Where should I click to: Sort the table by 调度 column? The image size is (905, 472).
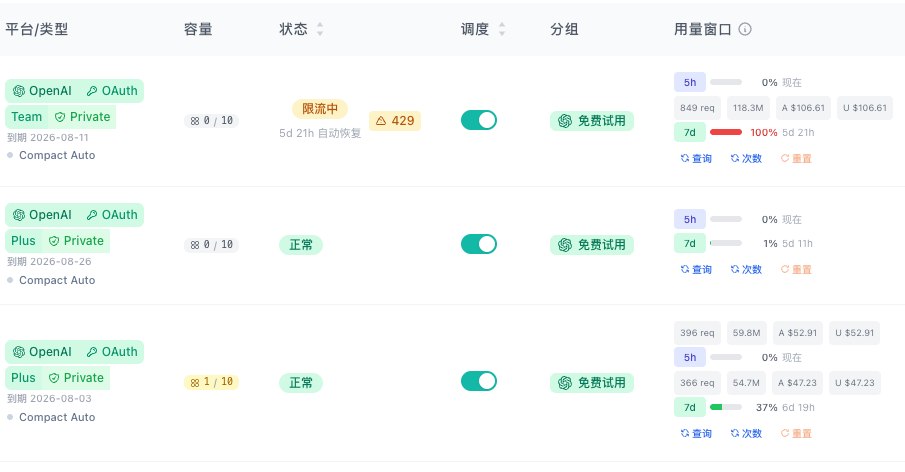click(502, 29)
